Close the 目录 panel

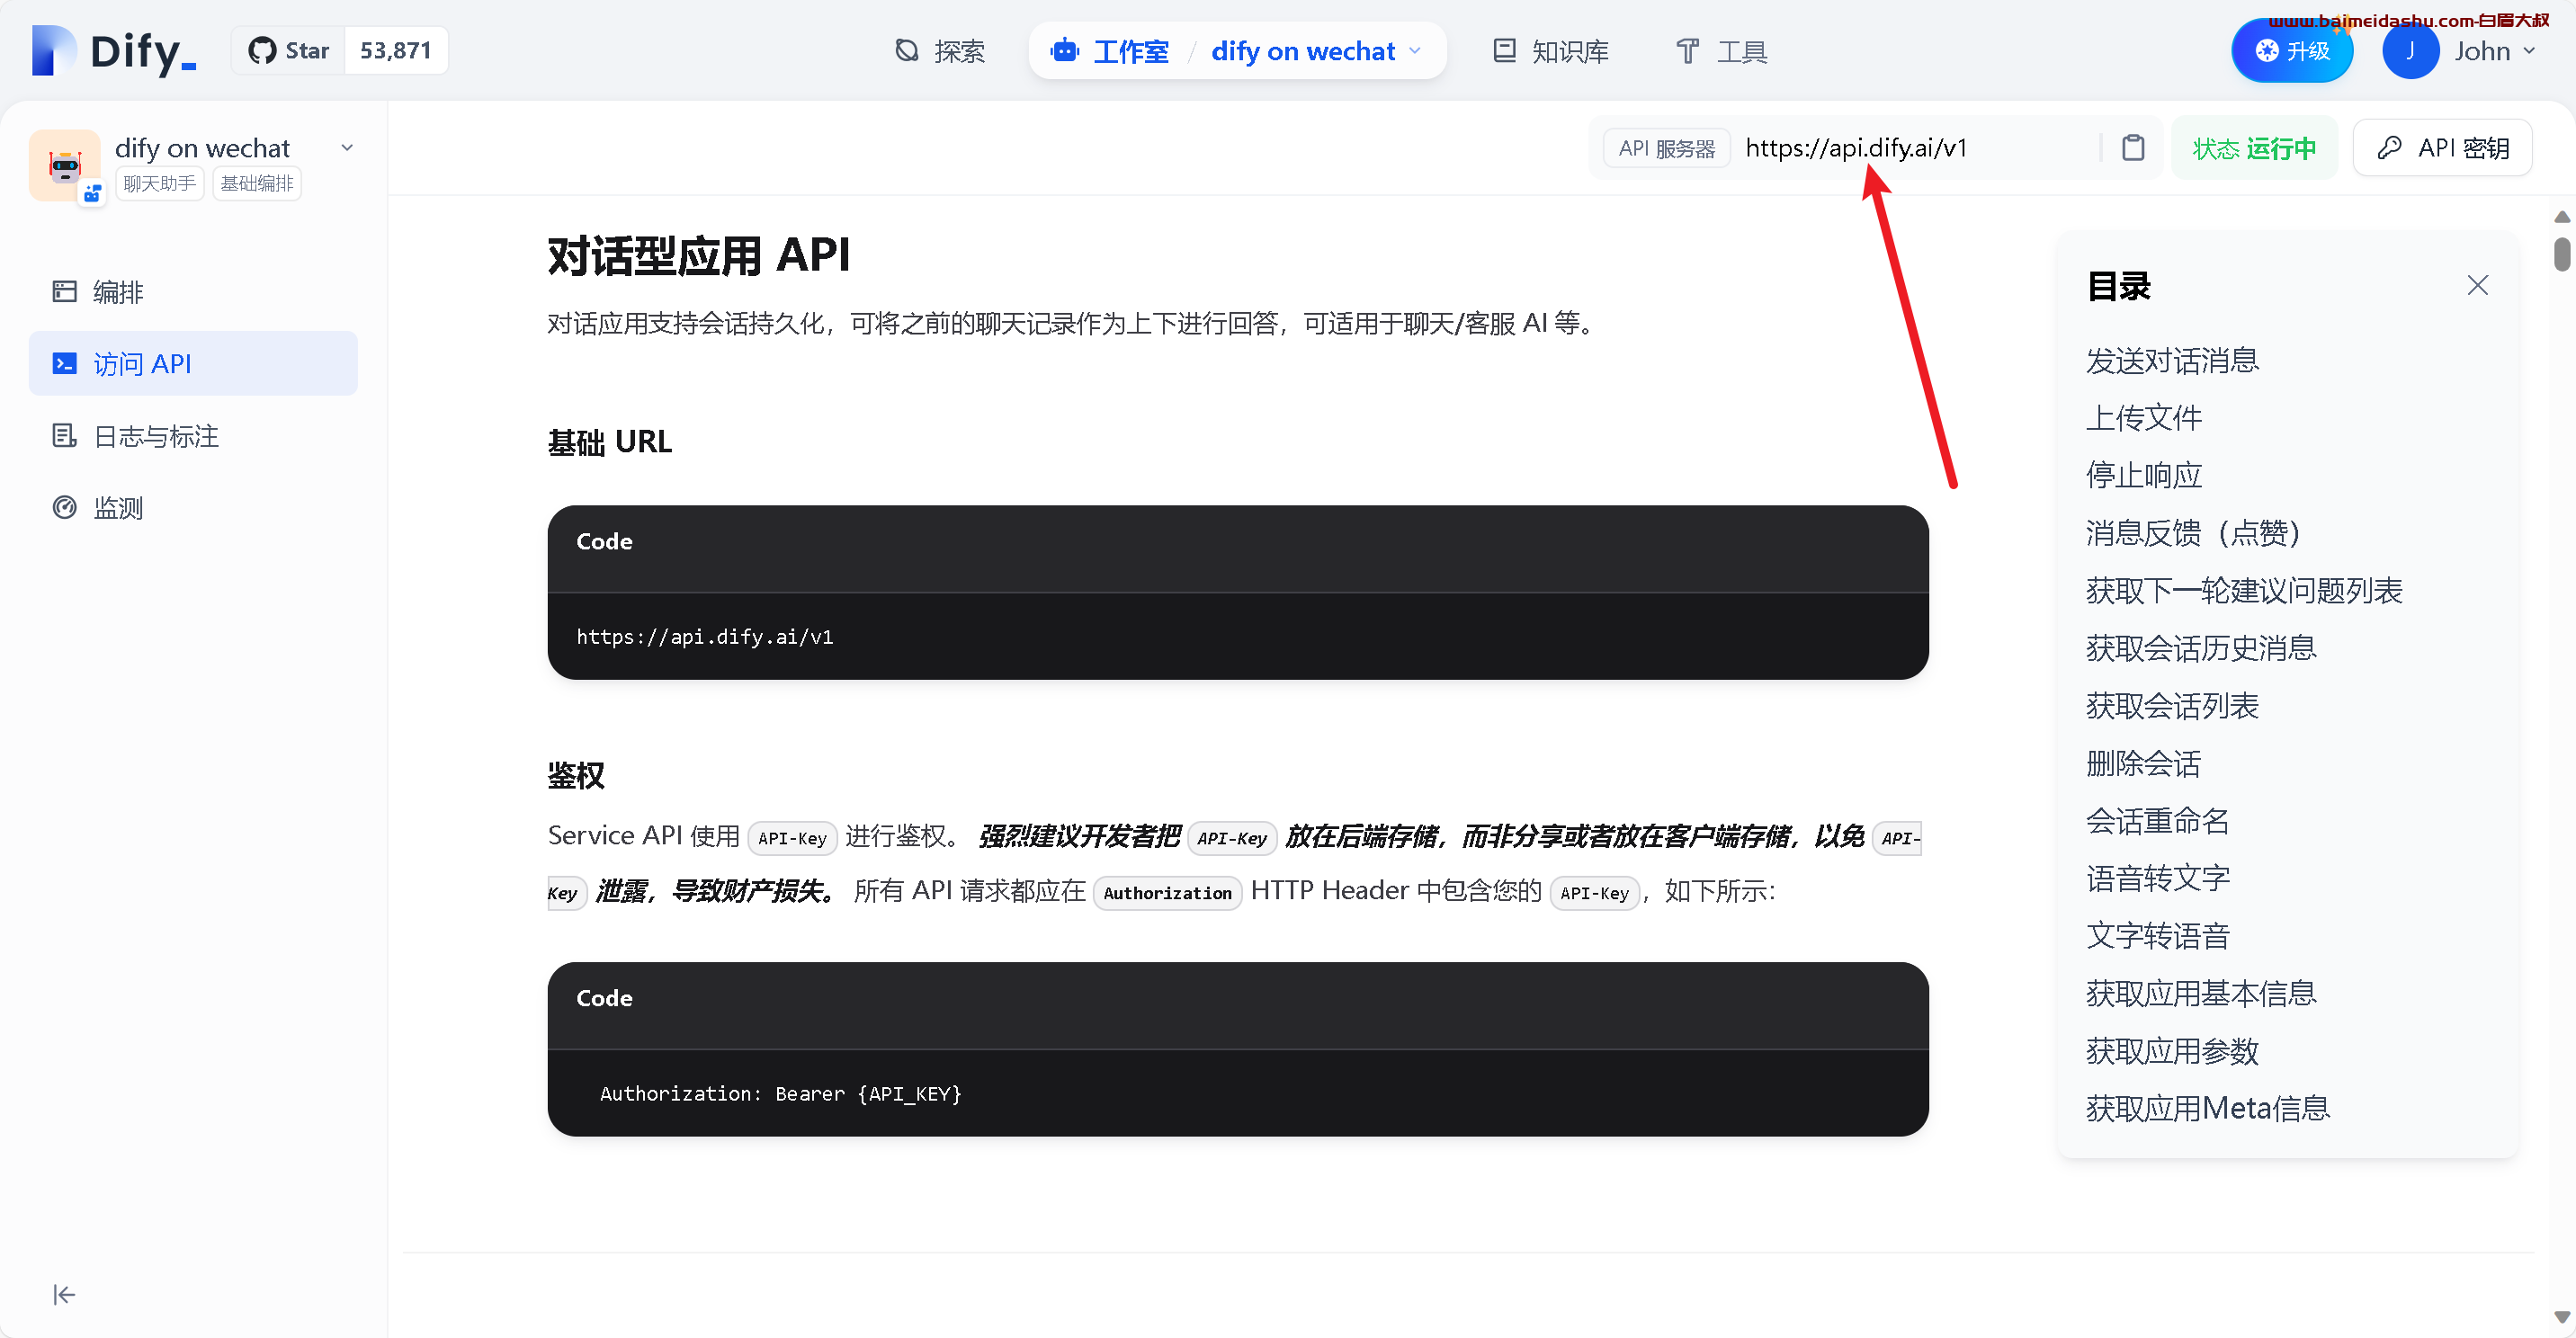coord(2477,285)
